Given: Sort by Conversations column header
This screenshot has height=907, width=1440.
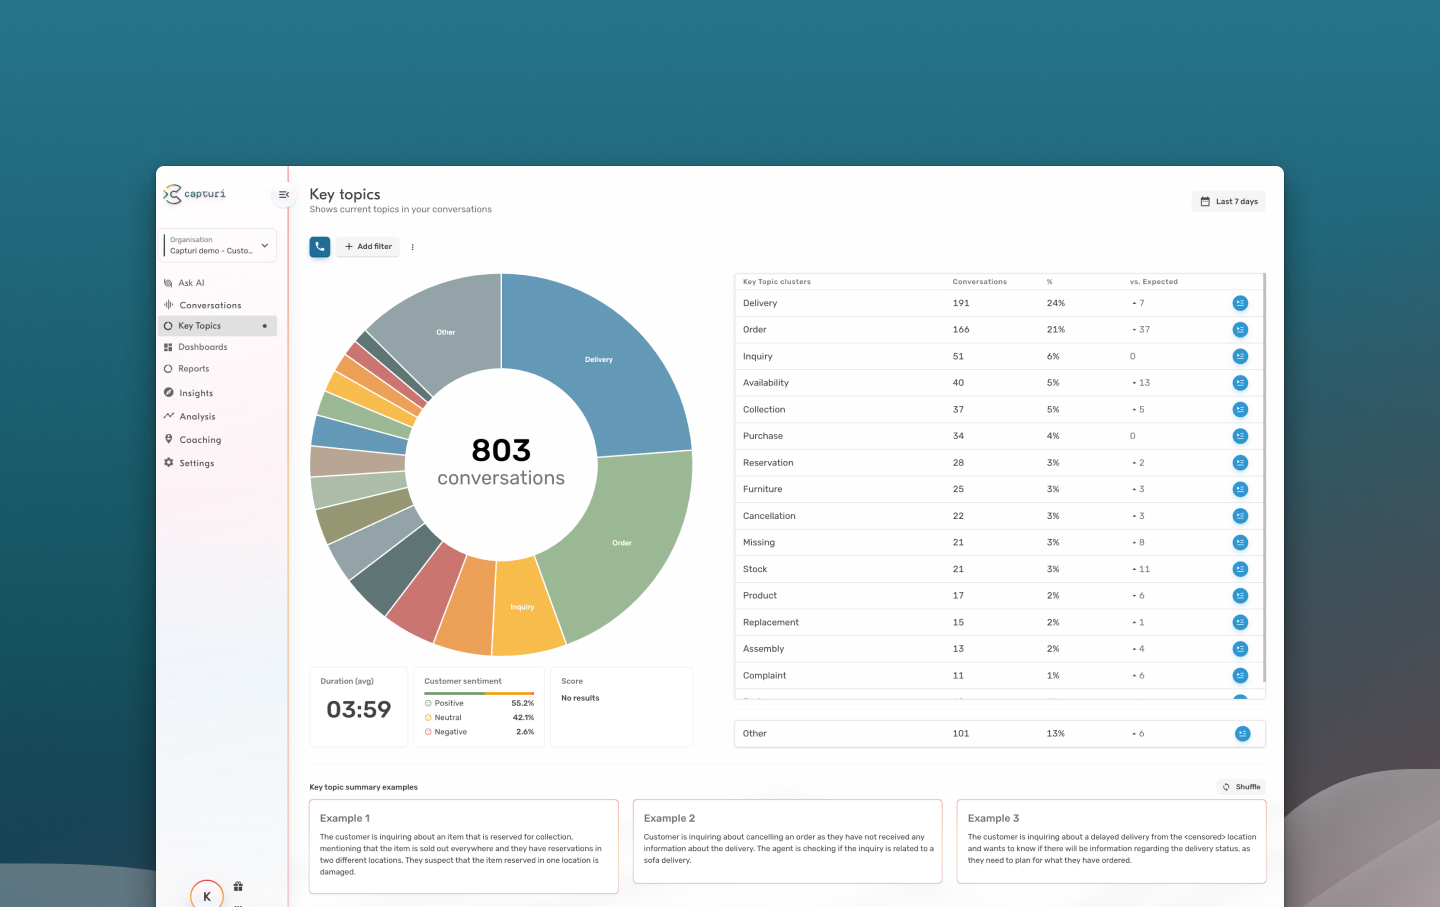Looking at the screenshot, I should pos(979,282).
